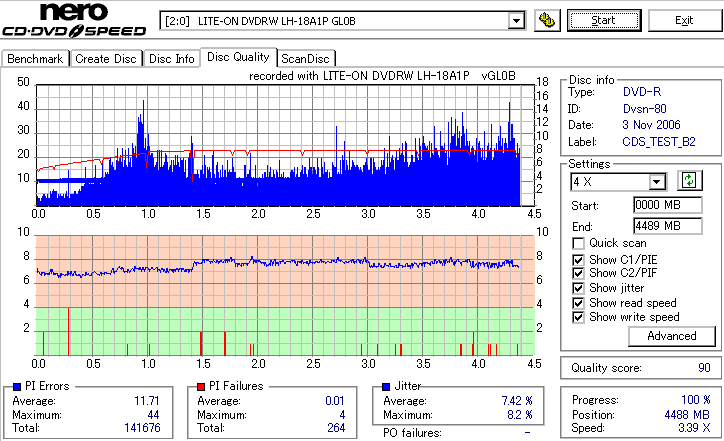Disable Show read speed checkbox
Viewport: 724px width, 441px height.
pos(578,303)
